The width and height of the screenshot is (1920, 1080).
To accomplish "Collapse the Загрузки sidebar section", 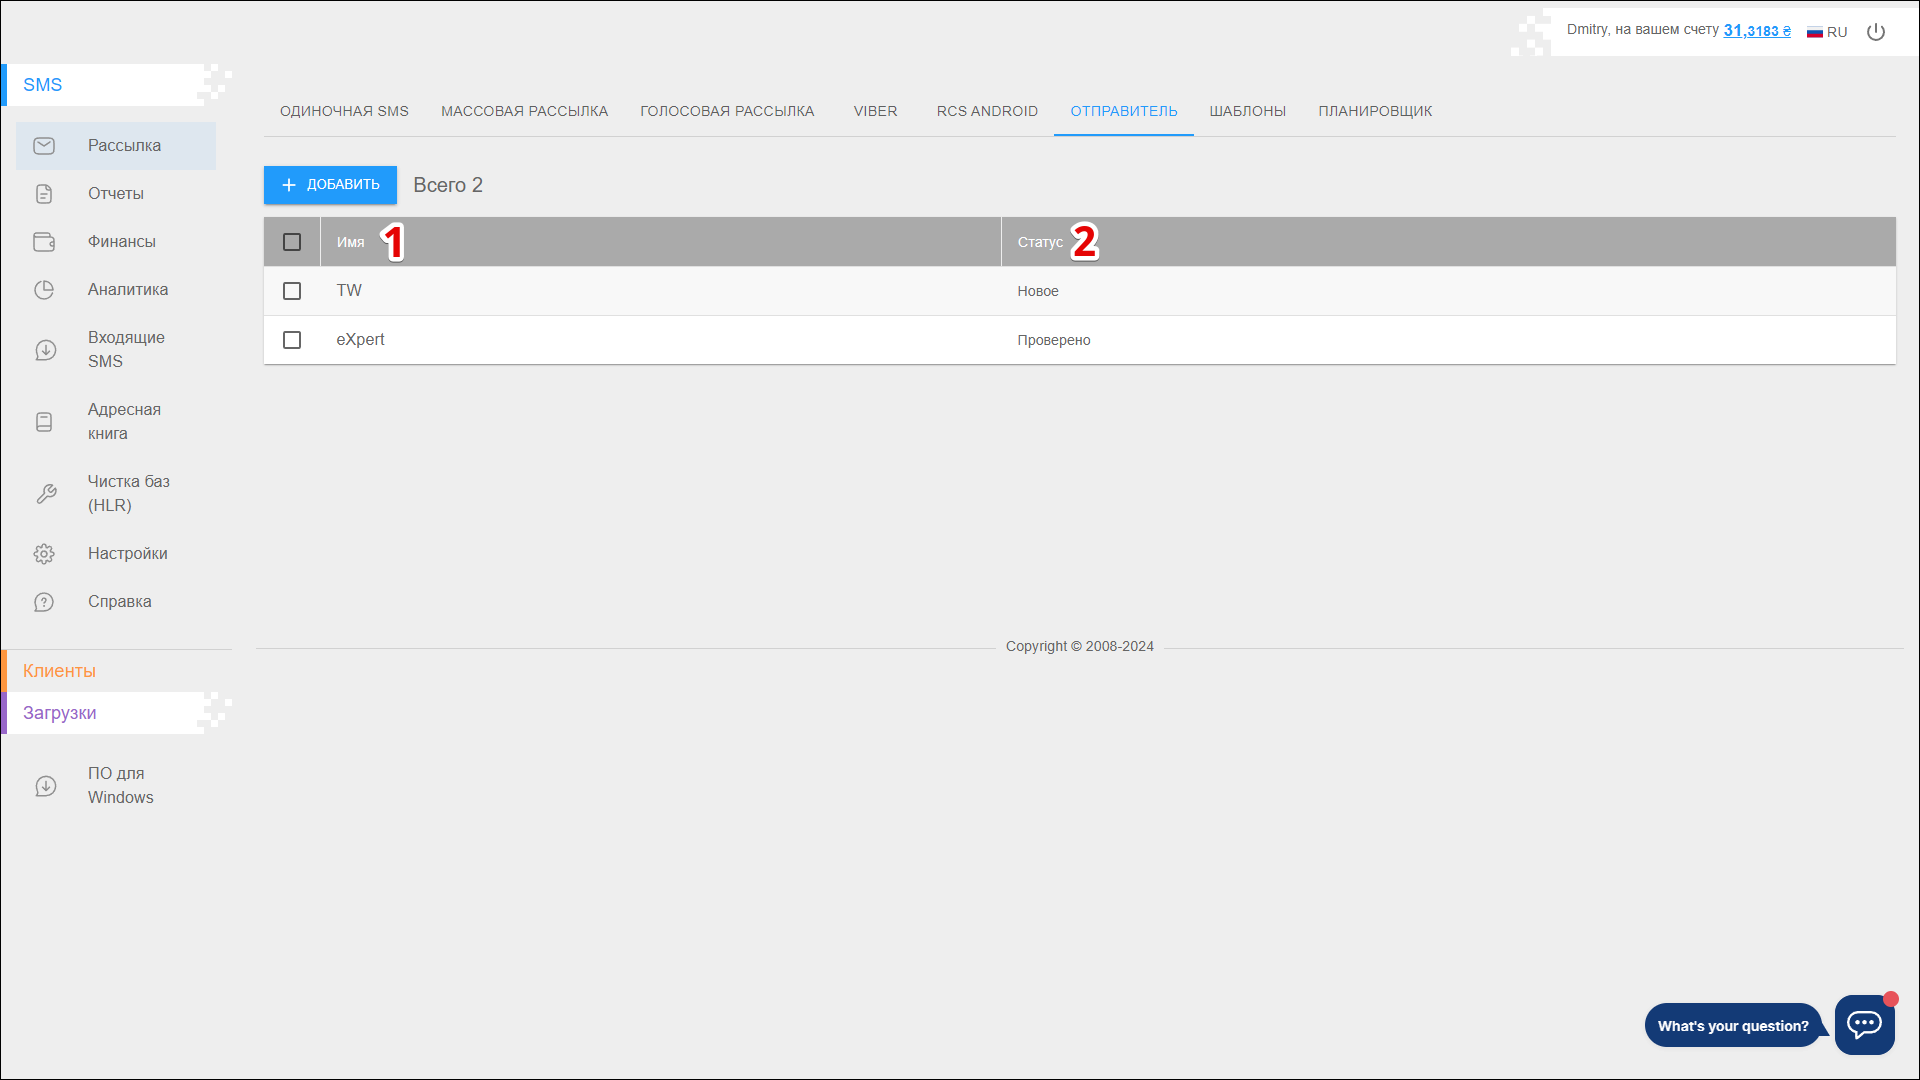I will pos(60,713).
